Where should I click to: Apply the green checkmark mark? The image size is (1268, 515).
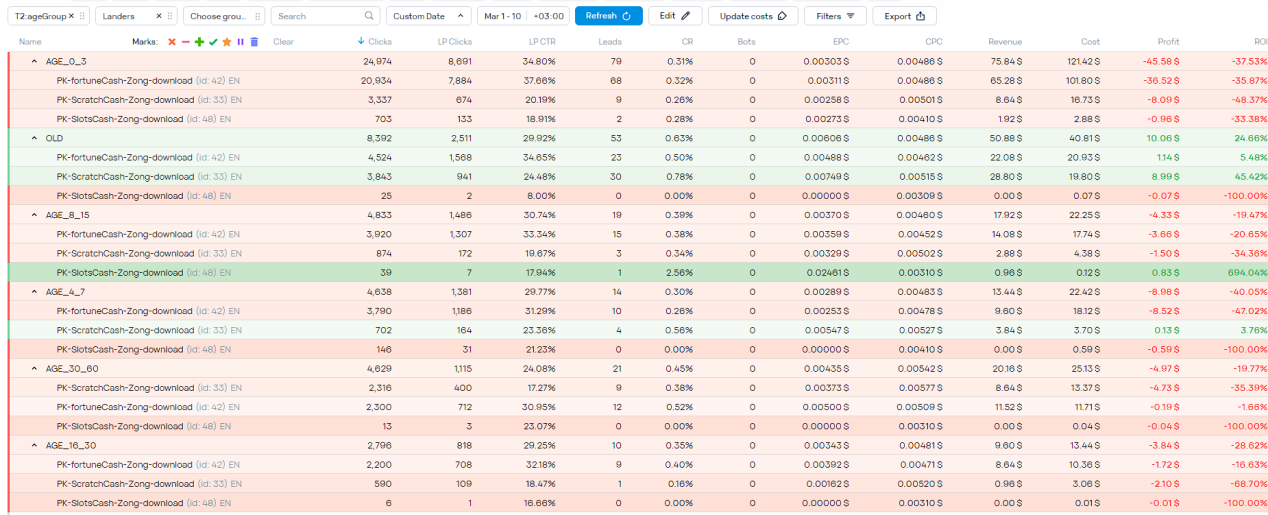213,42
